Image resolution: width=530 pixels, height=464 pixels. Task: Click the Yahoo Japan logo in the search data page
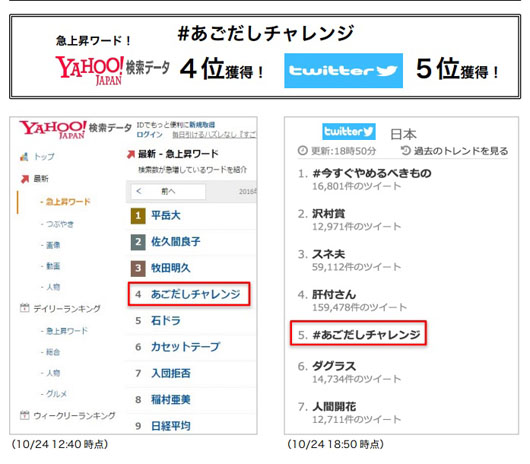(53, 130)
